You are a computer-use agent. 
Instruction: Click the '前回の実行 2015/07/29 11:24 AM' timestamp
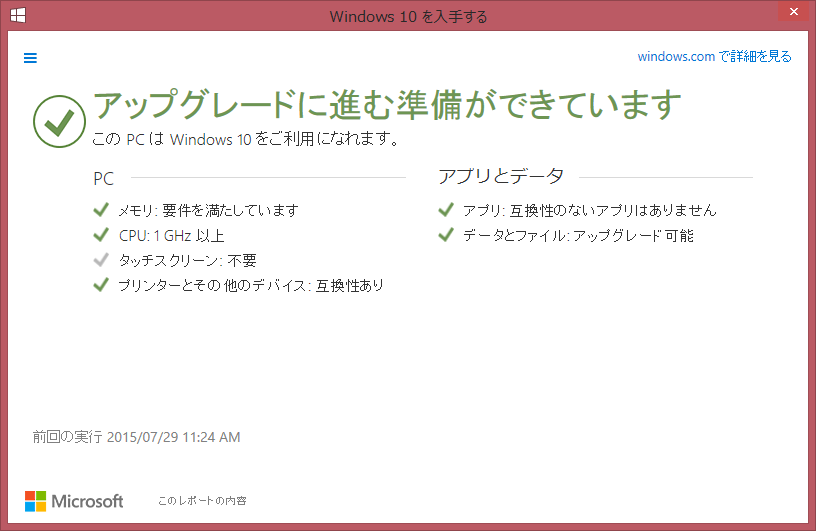coord(136,437)
